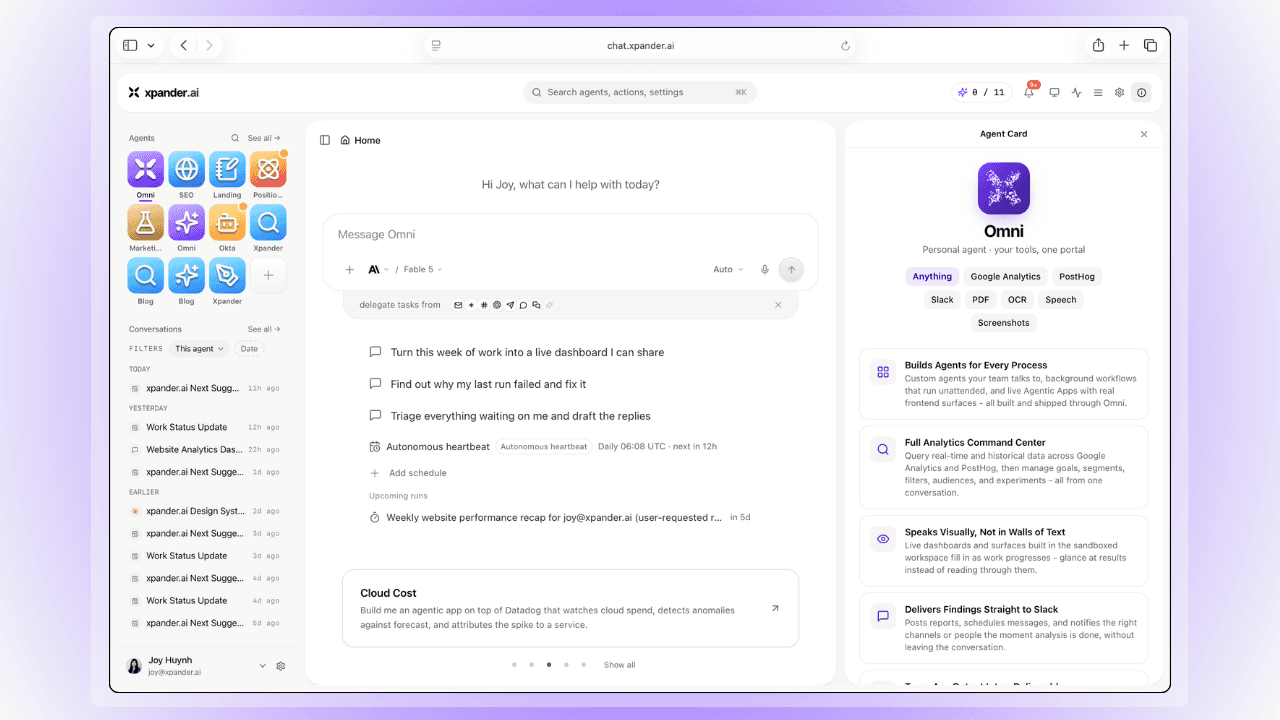Open the SEO agent globe icon
This screenshot has height=720, width=1280.
[x=186, y=169]
